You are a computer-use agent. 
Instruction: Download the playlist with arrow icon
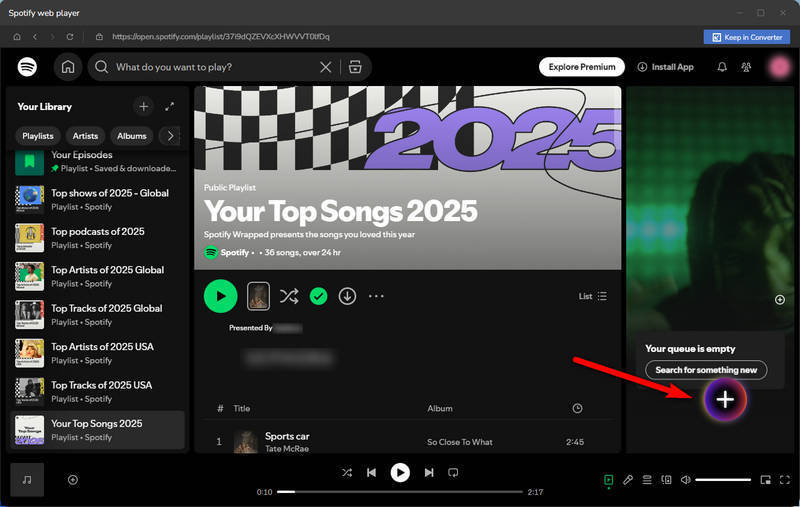(x=347, y=296)
